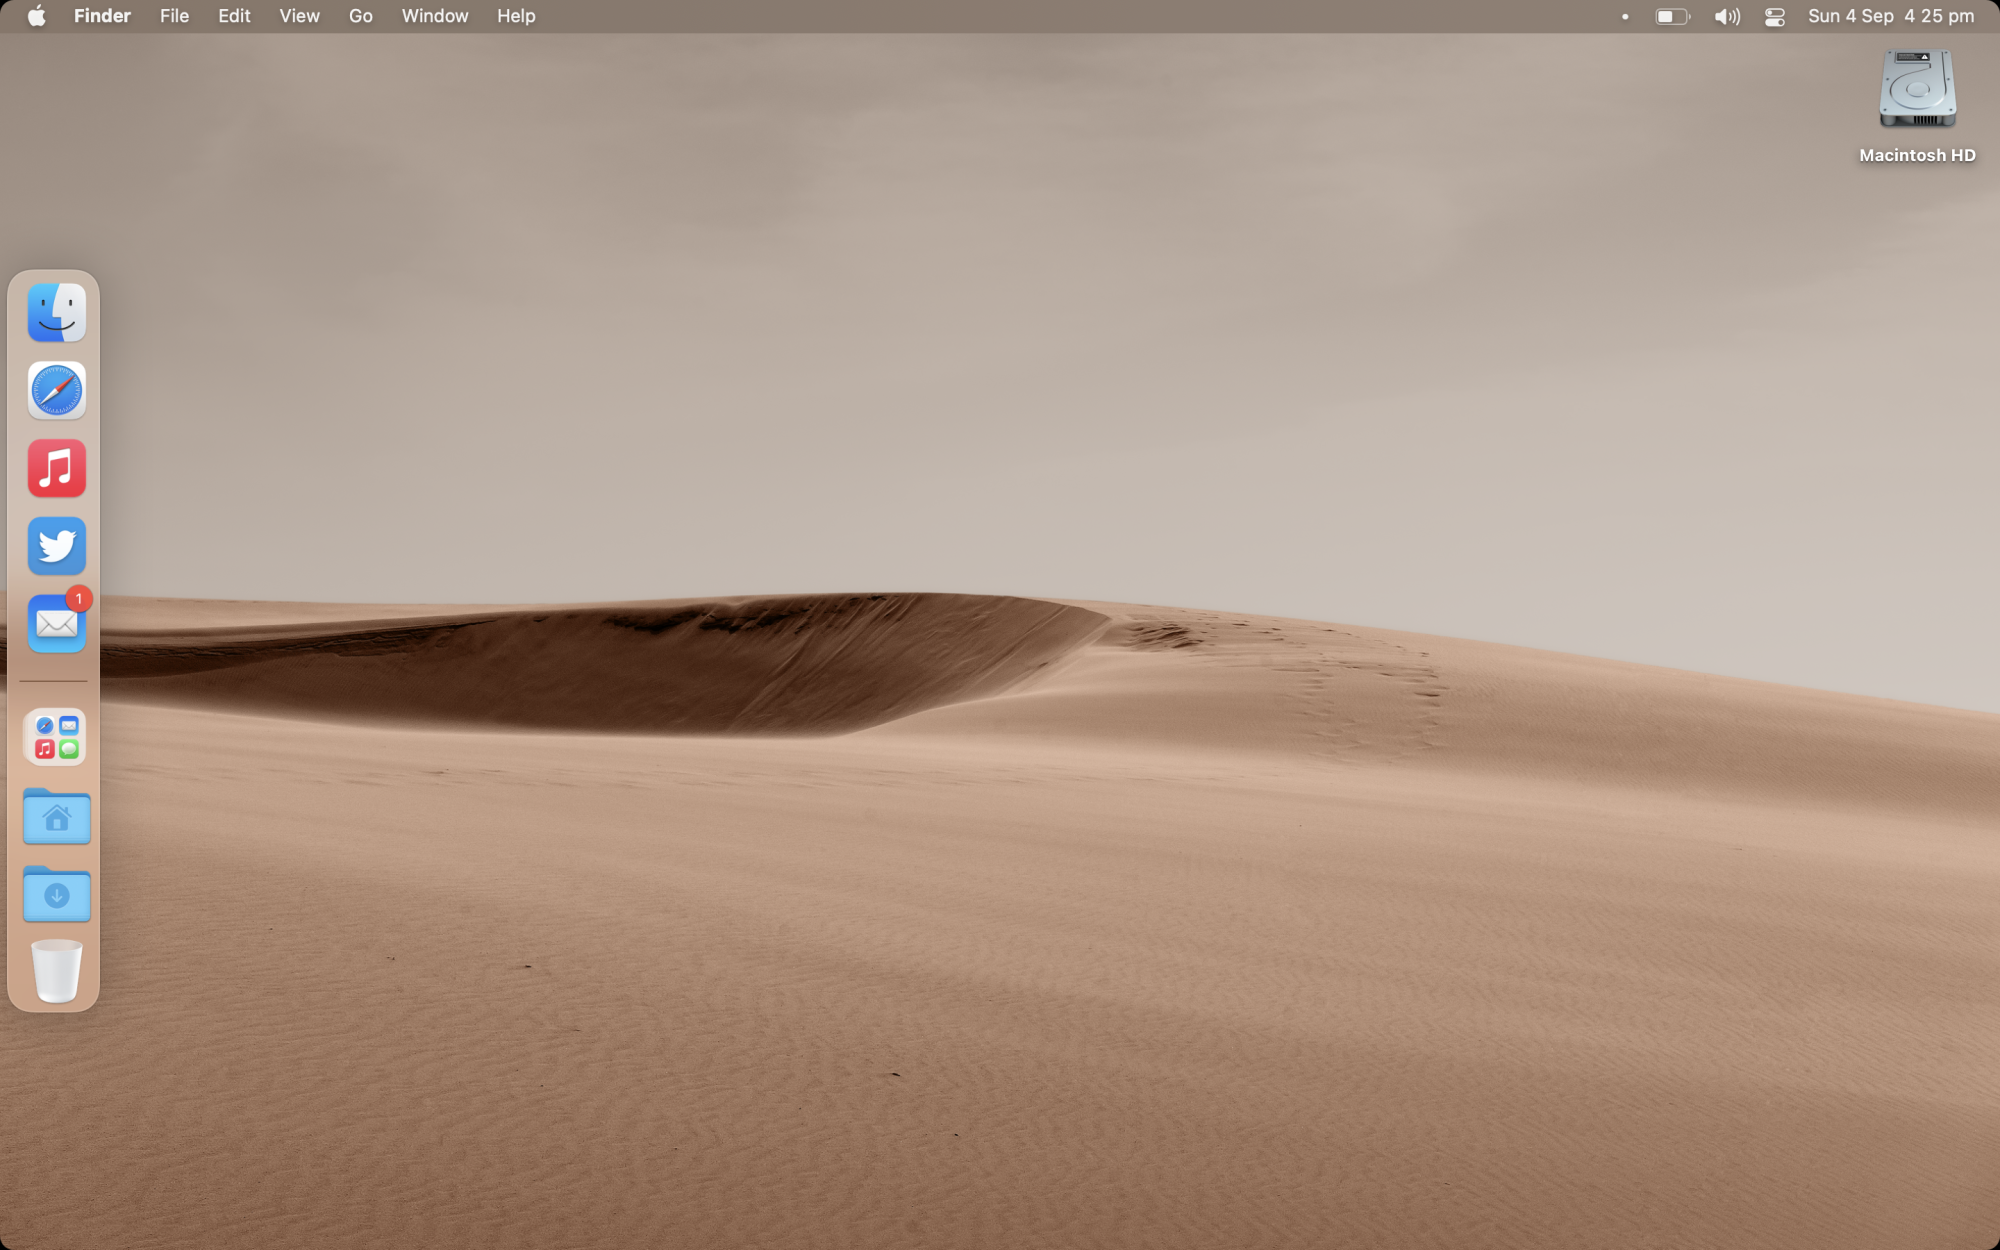Open the View menu
This screenshot has height=1250, width=2000.
coord(299,16)
